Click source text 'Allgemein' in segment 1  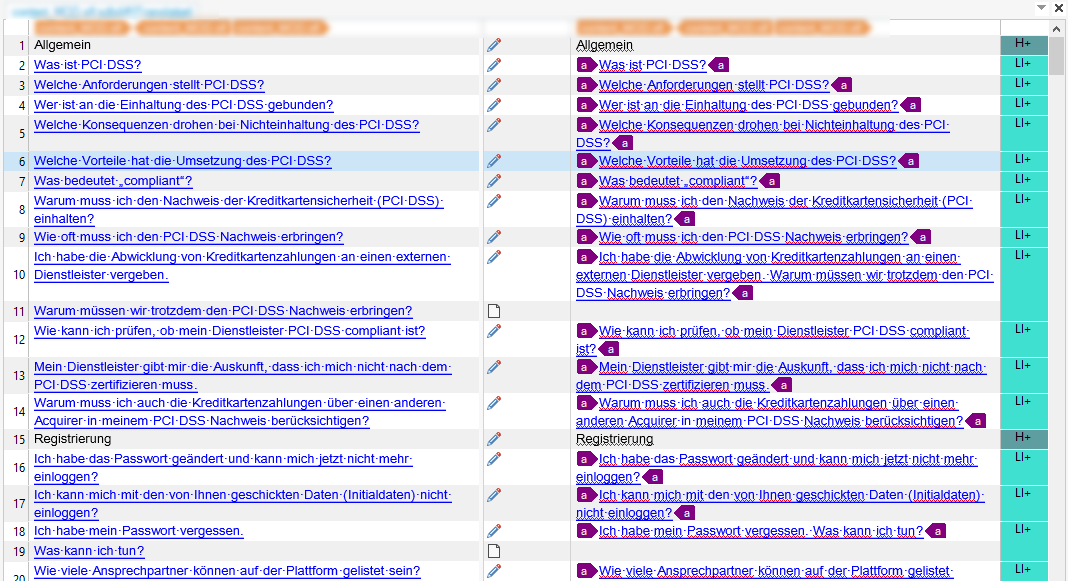(63, 45)
